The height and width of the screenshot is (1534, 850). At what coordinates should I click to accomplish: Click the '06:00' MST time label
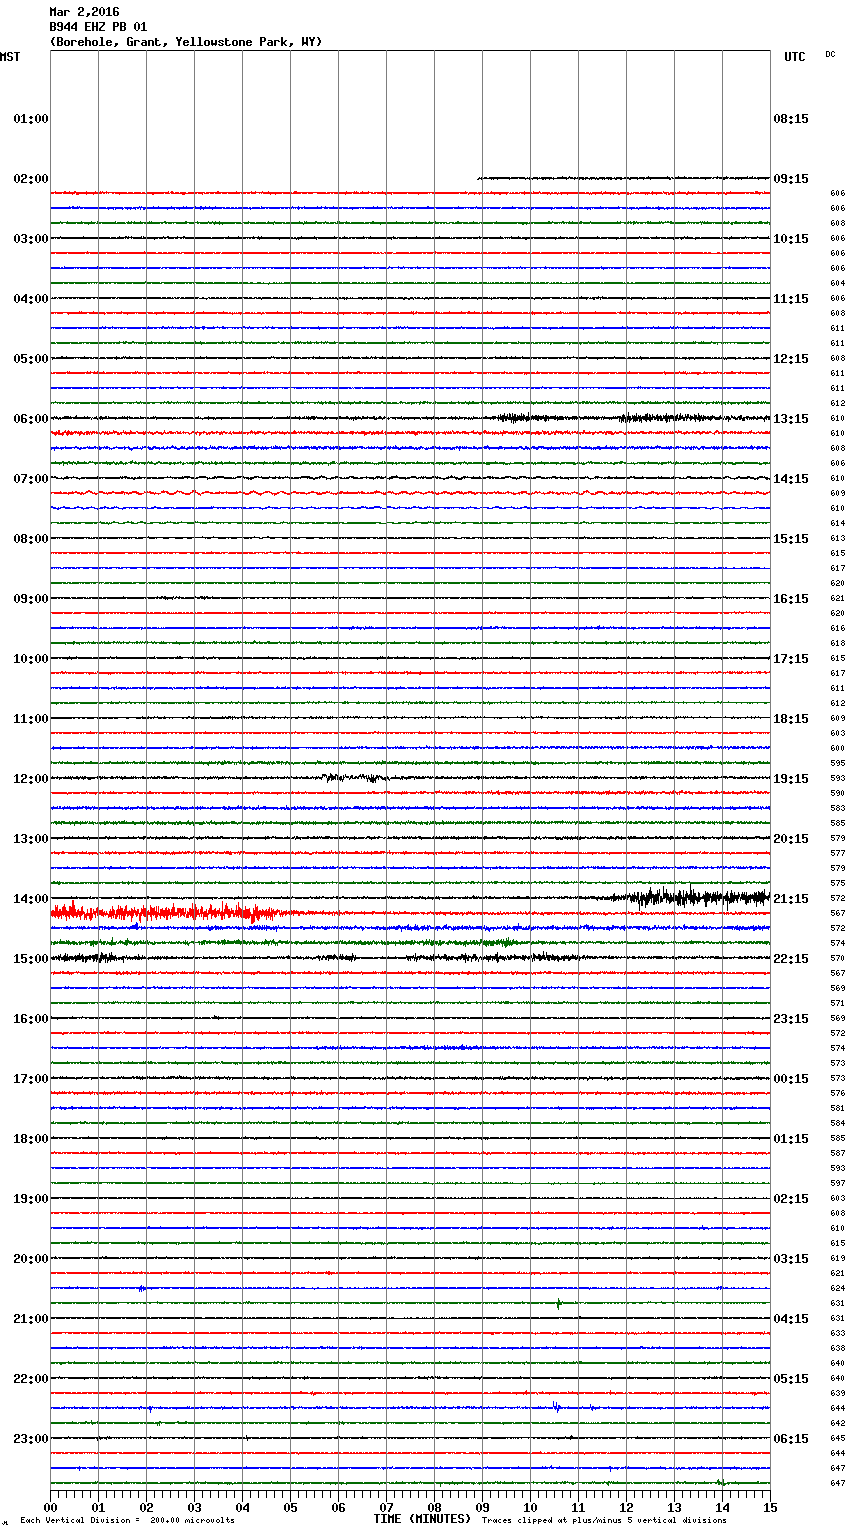pyautogui.click(x=31, y=419)
